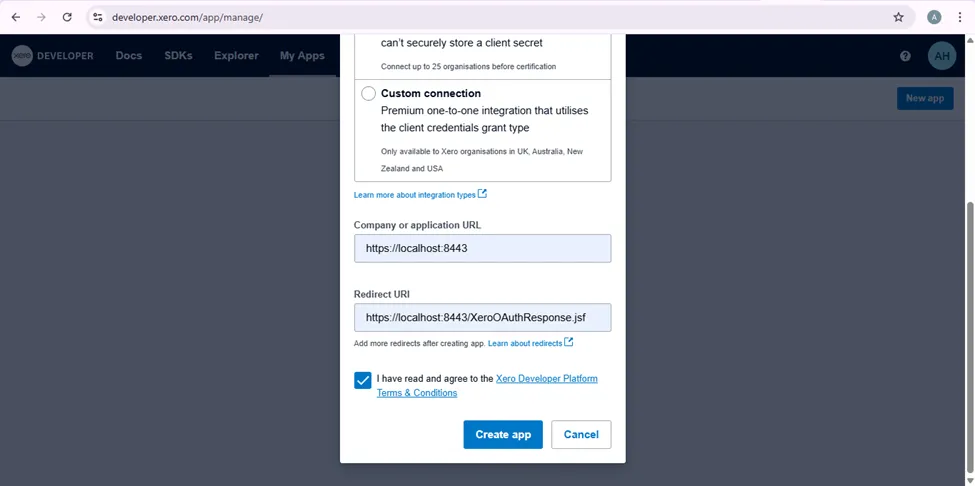This screenshot has height=486, width=975.
Task: Click the Xero Developer logo
Action: click(x=52, y=56)
